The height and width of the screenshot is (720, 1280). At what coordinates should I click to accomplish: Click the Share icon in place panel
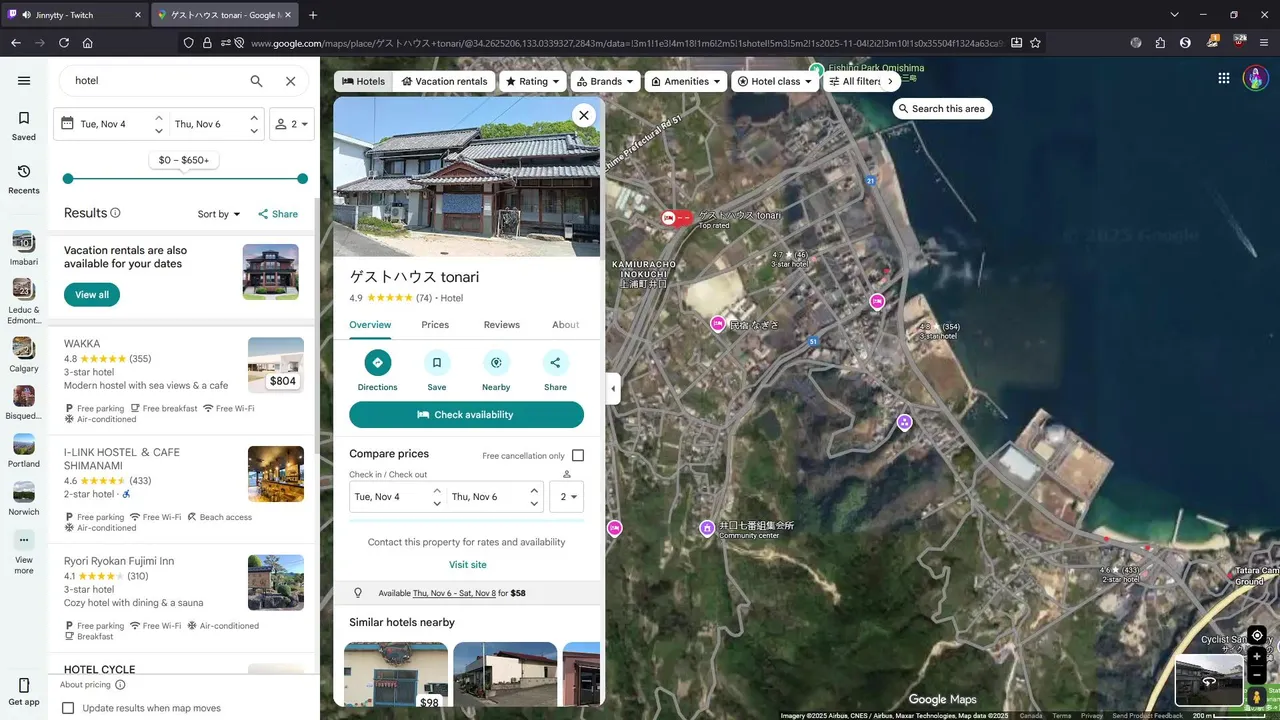point(555,362)
